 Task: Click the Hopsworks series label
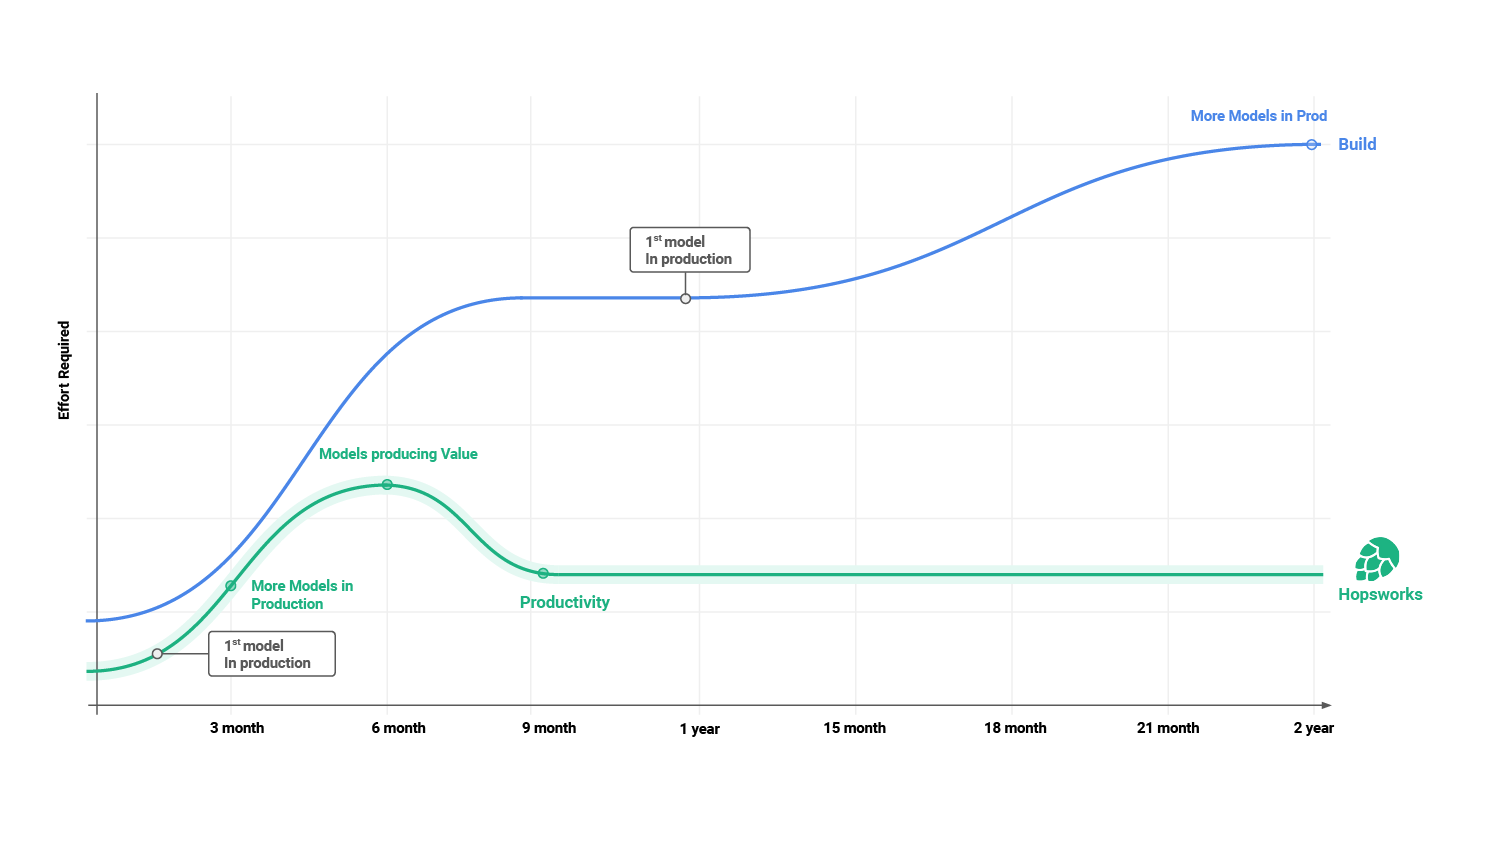(1380, 594)
